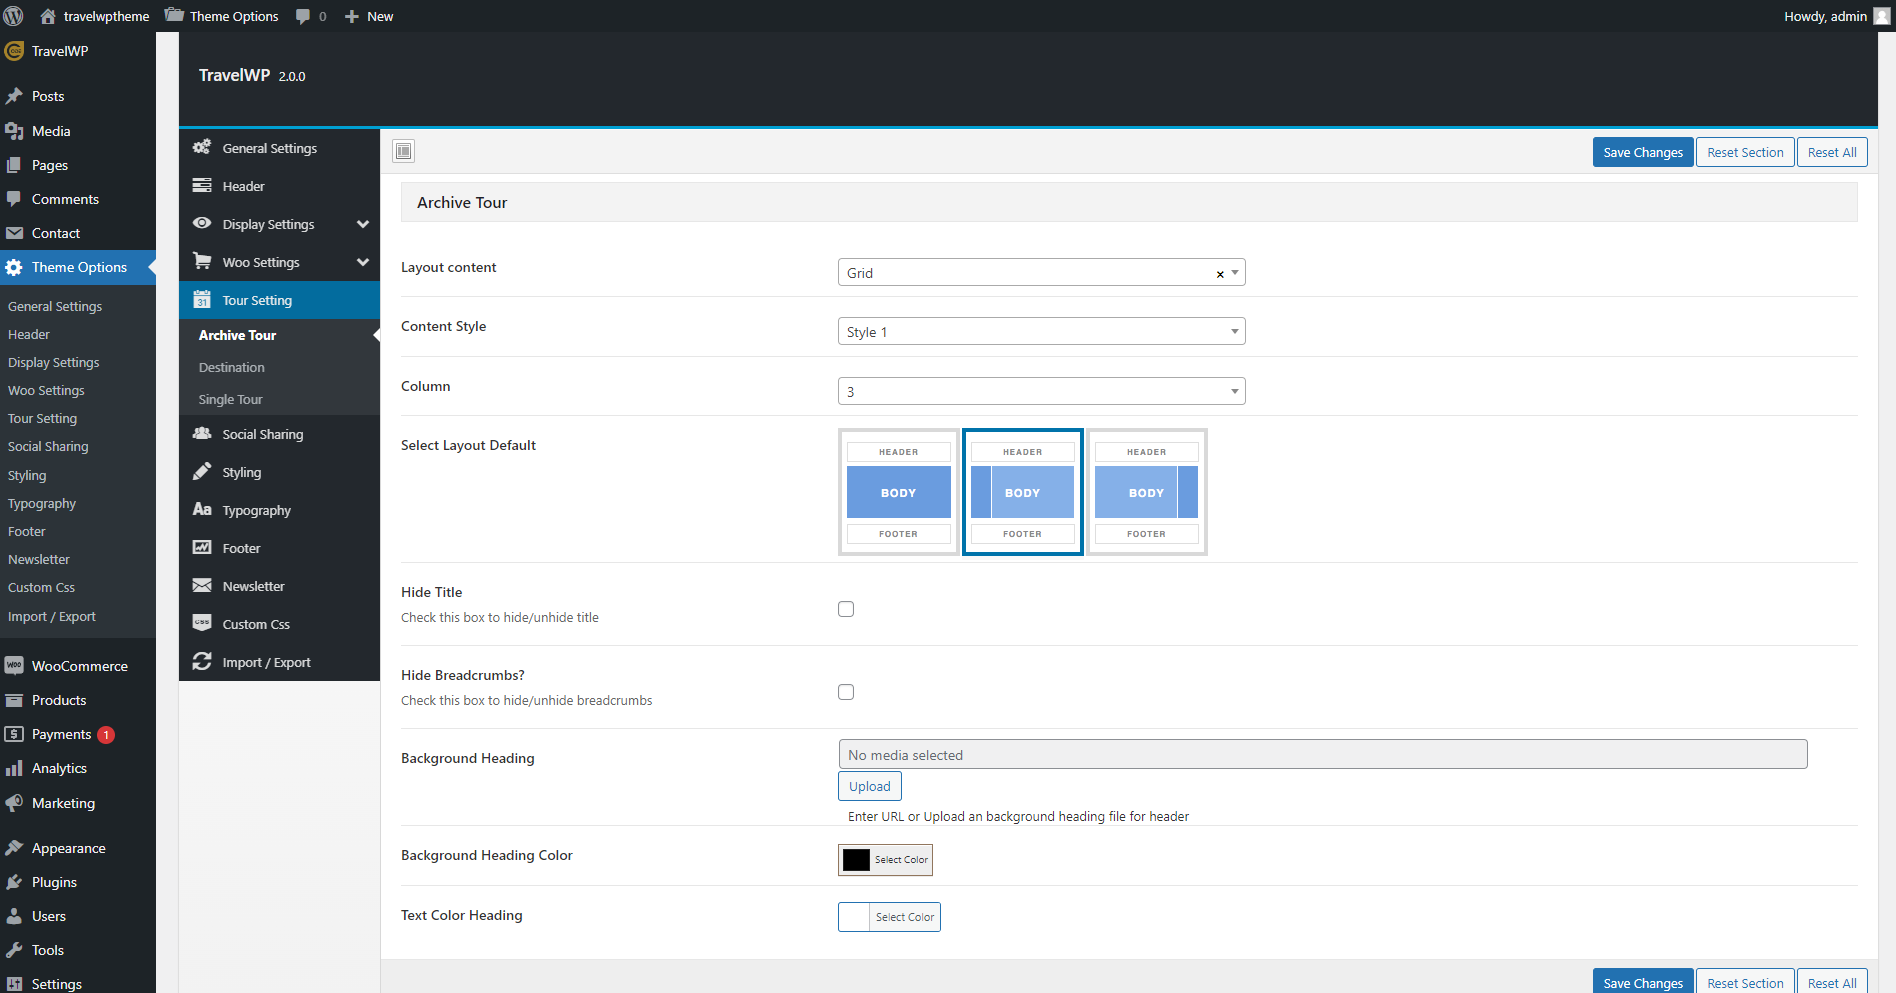Select the right sidebar layout thumbnail
The height and width of the screenshot is (993, 1896).
pos(1147,492)
